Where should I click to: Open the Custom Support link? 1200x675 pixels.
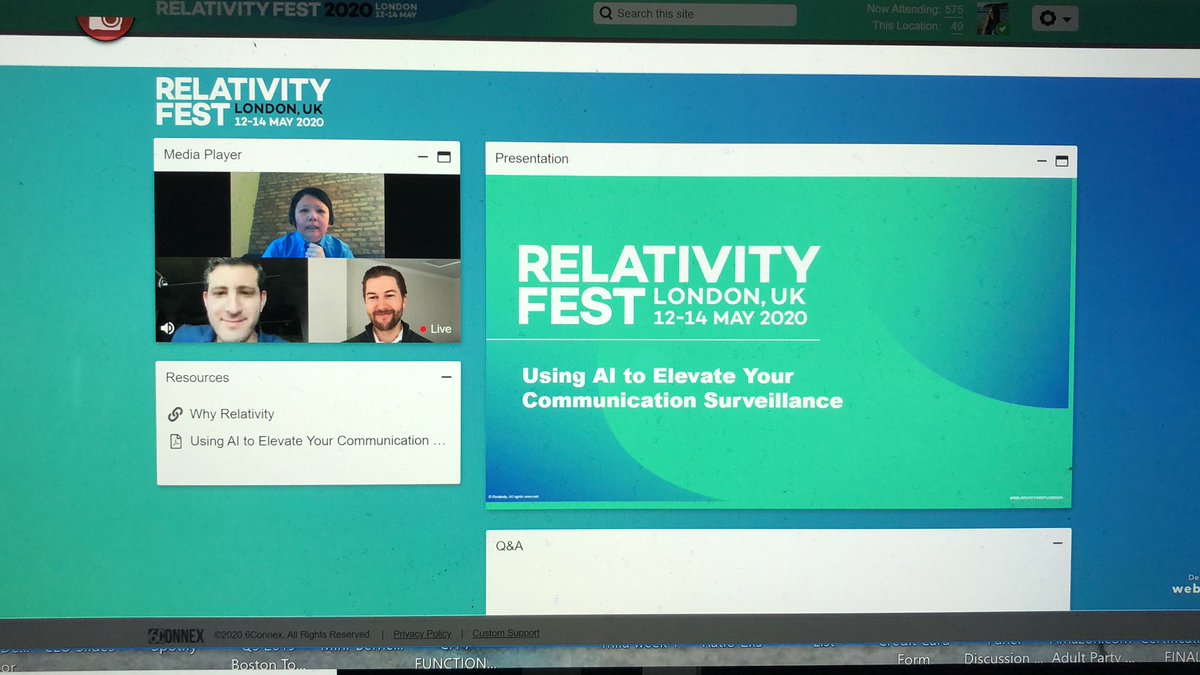[x=506, y=634]
